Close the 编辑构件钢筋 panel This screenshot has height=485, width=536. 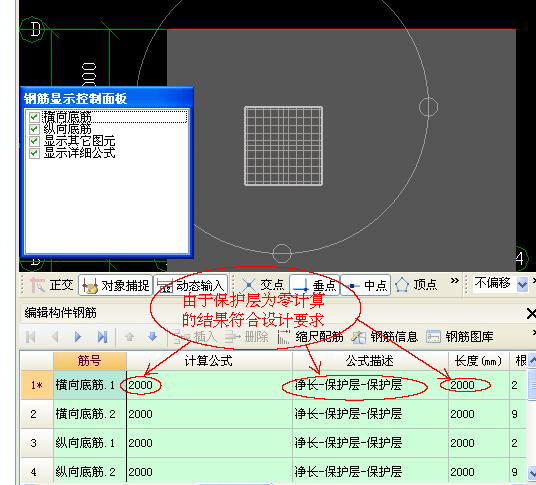(531, 313)
